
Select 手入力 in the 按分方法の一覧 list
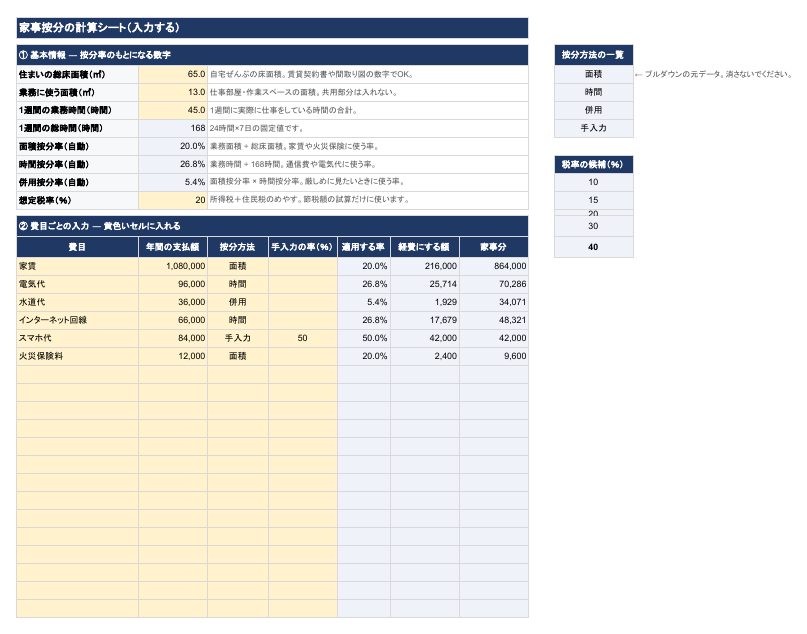pyautogui.click(x=593, y=128)
